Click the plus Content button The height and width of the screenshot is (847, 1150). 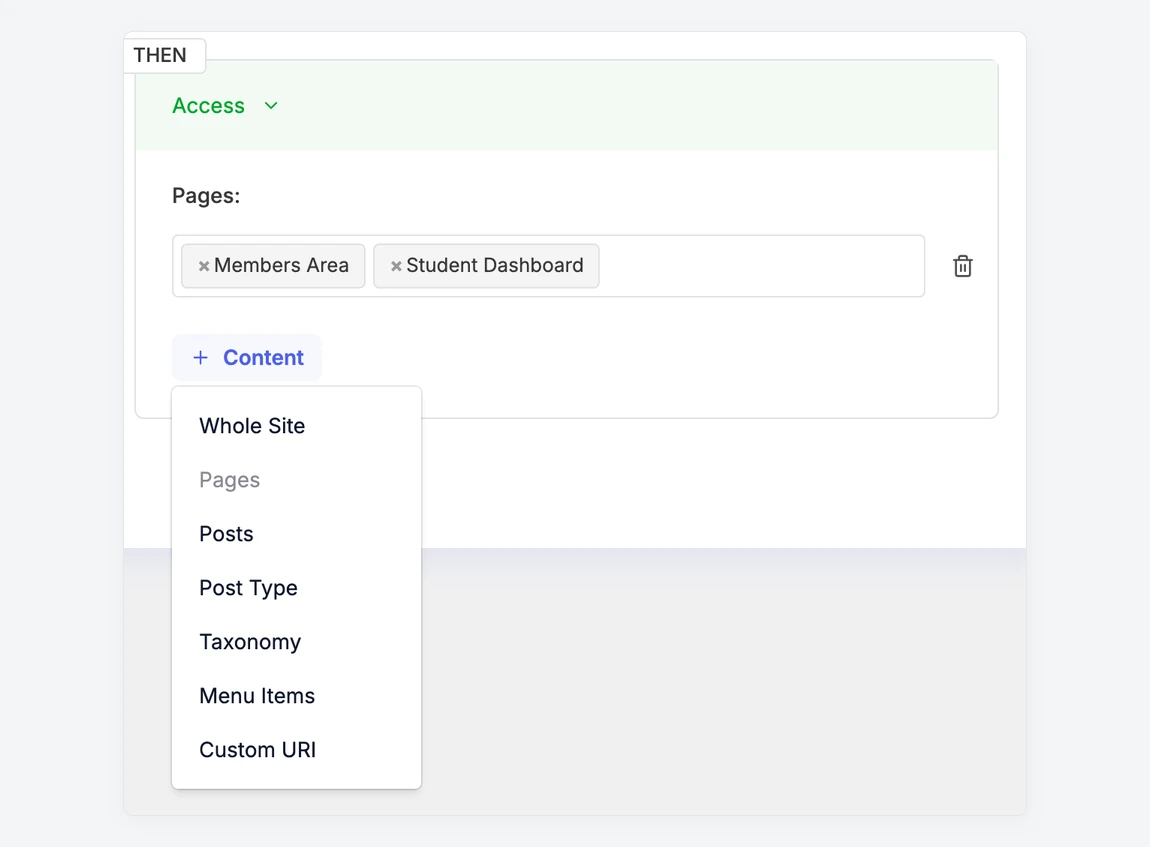(247, 357)
